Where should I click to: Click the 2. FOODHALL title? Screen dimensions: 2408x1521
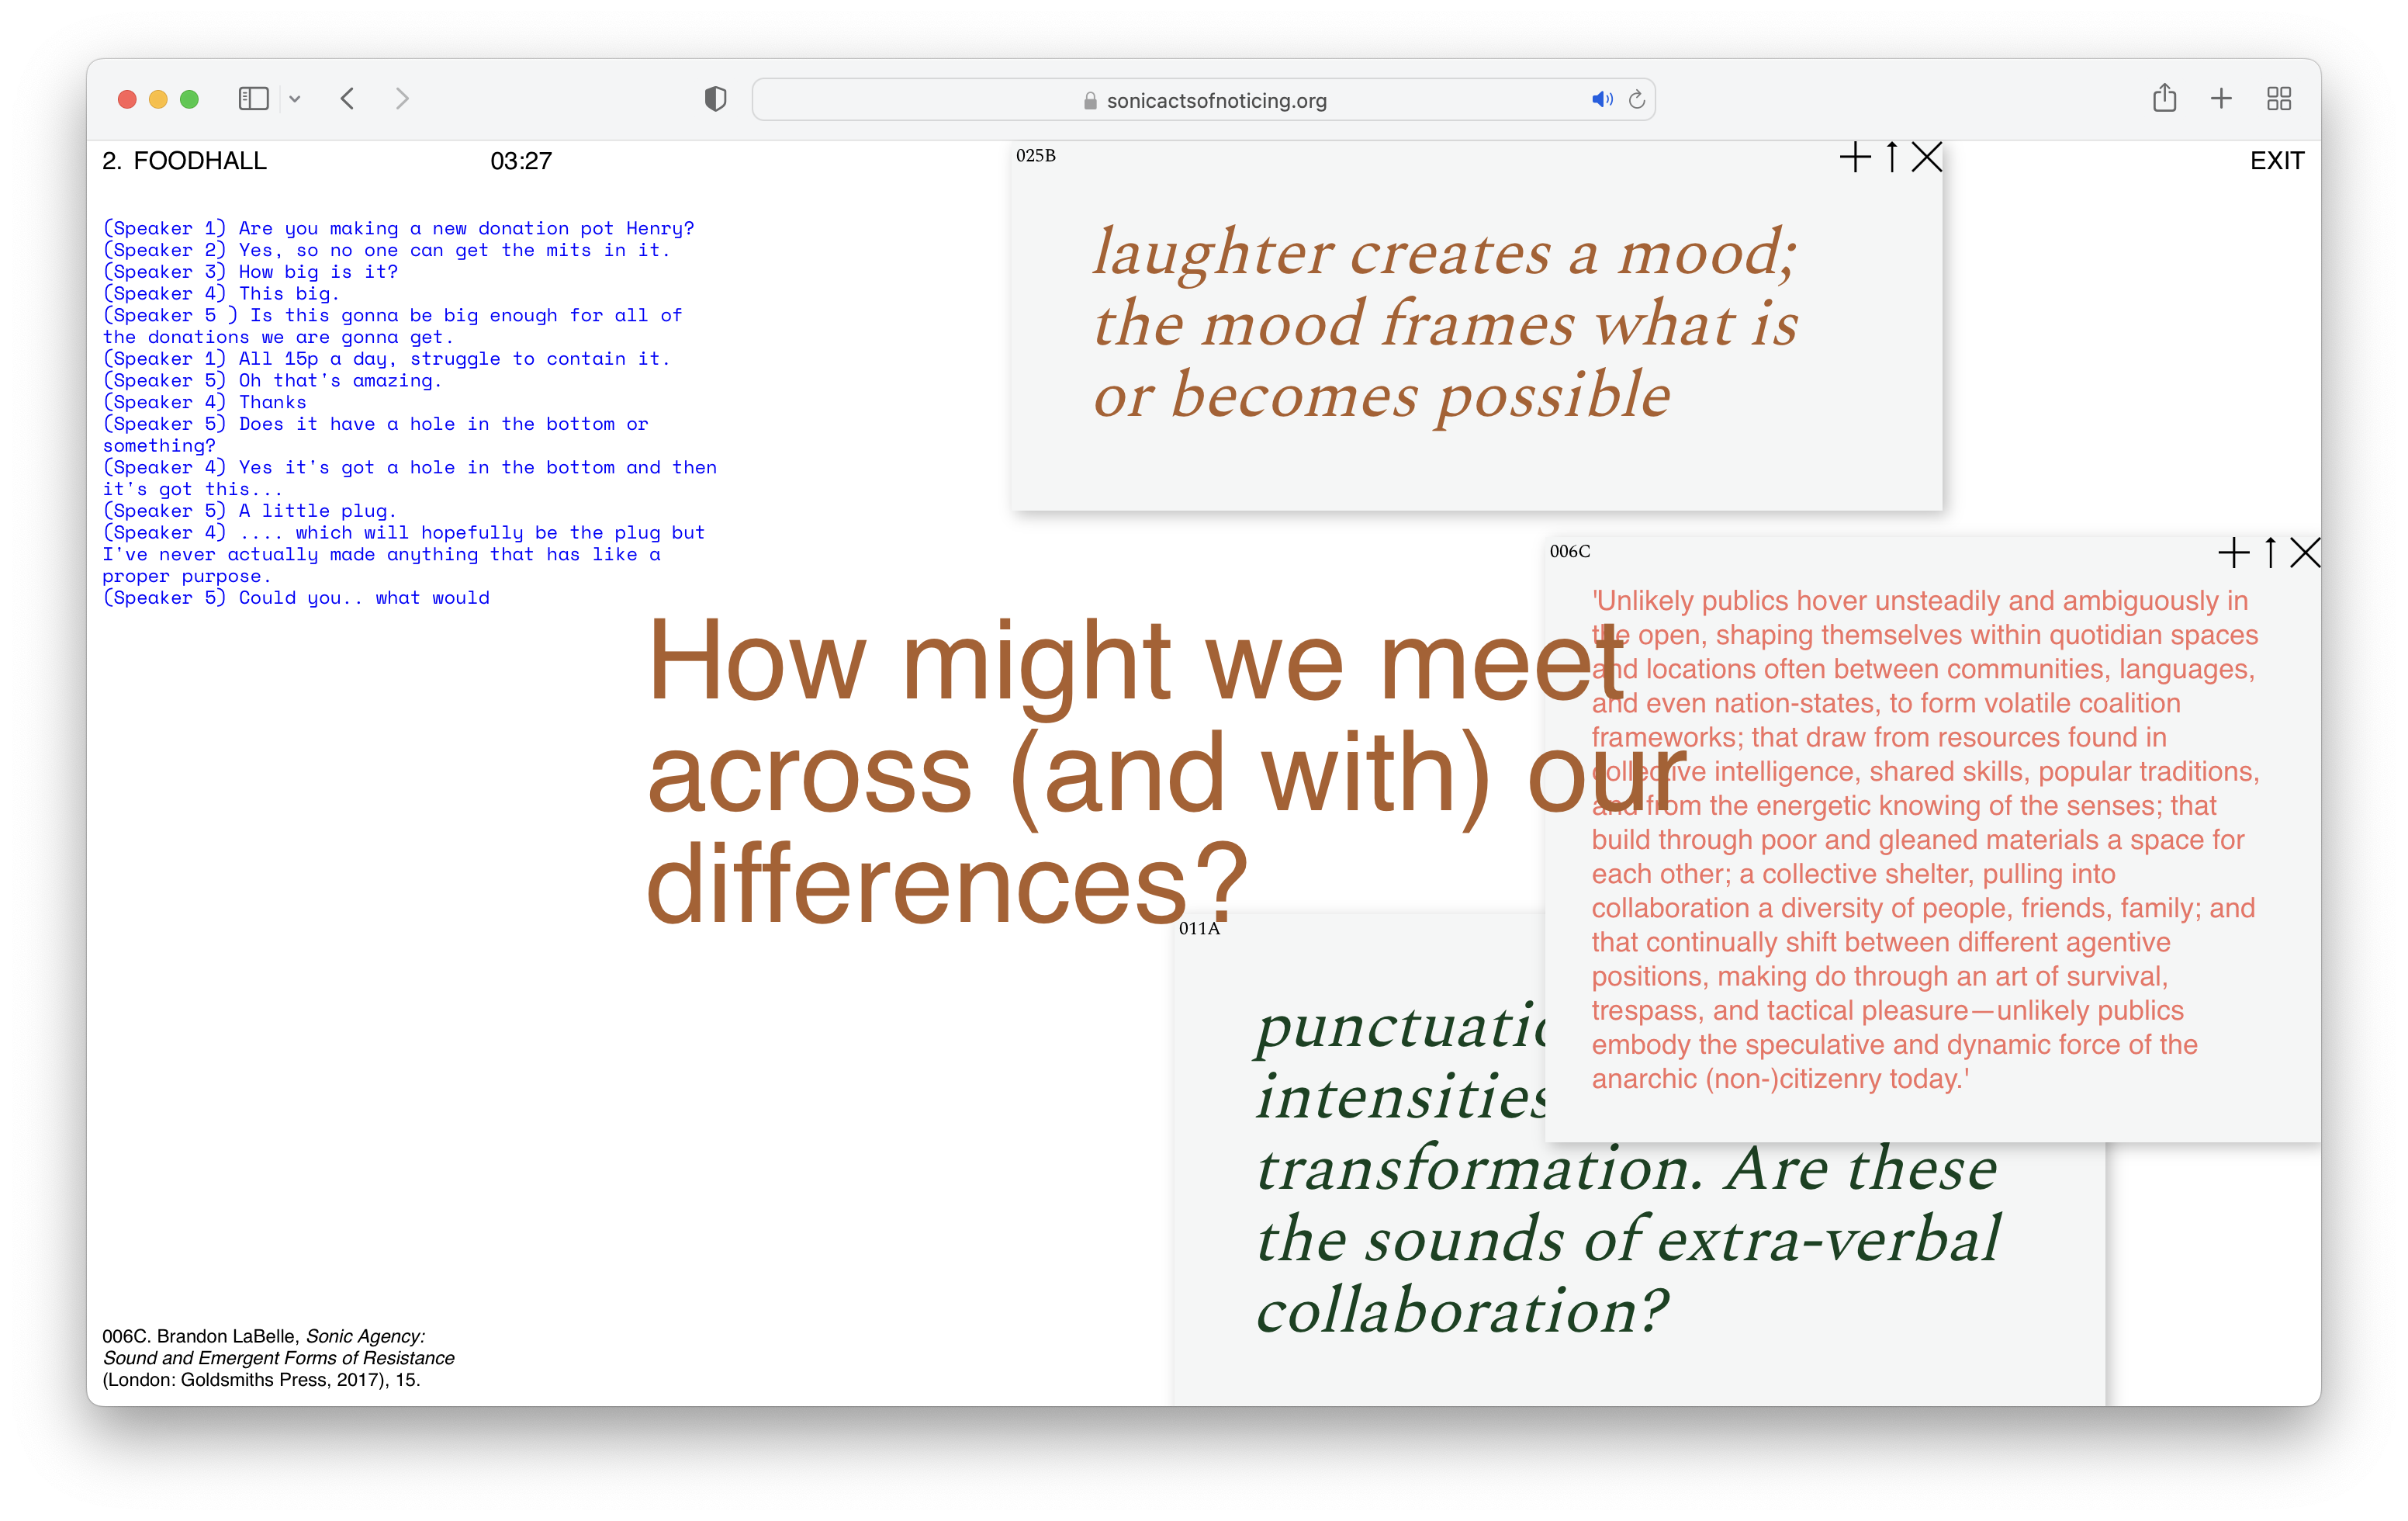click(x=184, y=161)
